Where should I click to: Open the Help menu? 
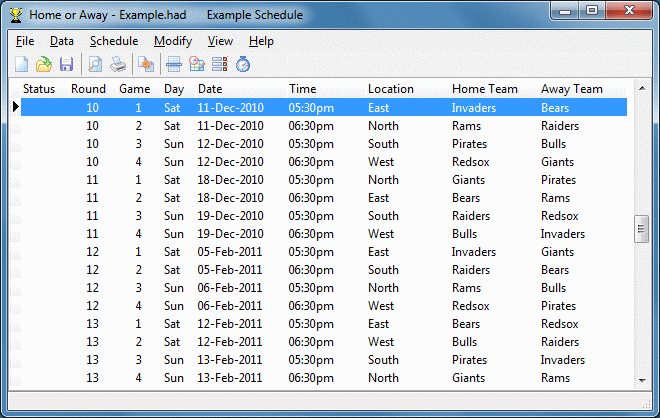tap(261, 41)
